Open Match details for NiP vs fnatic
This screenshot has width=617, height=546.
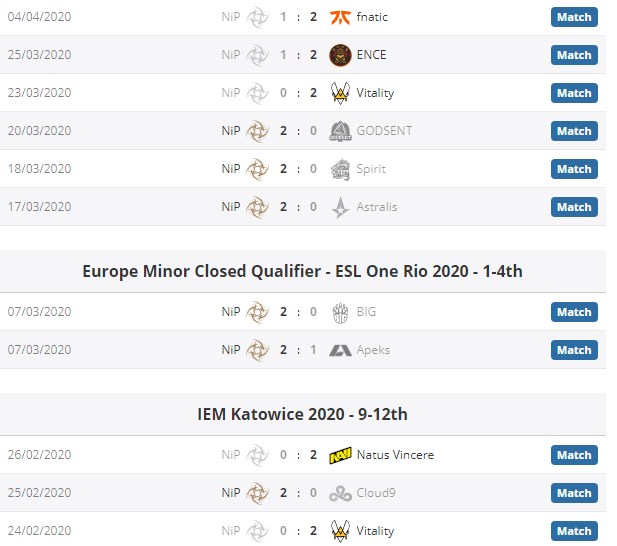pyautogui.click(x=574, y=17)
